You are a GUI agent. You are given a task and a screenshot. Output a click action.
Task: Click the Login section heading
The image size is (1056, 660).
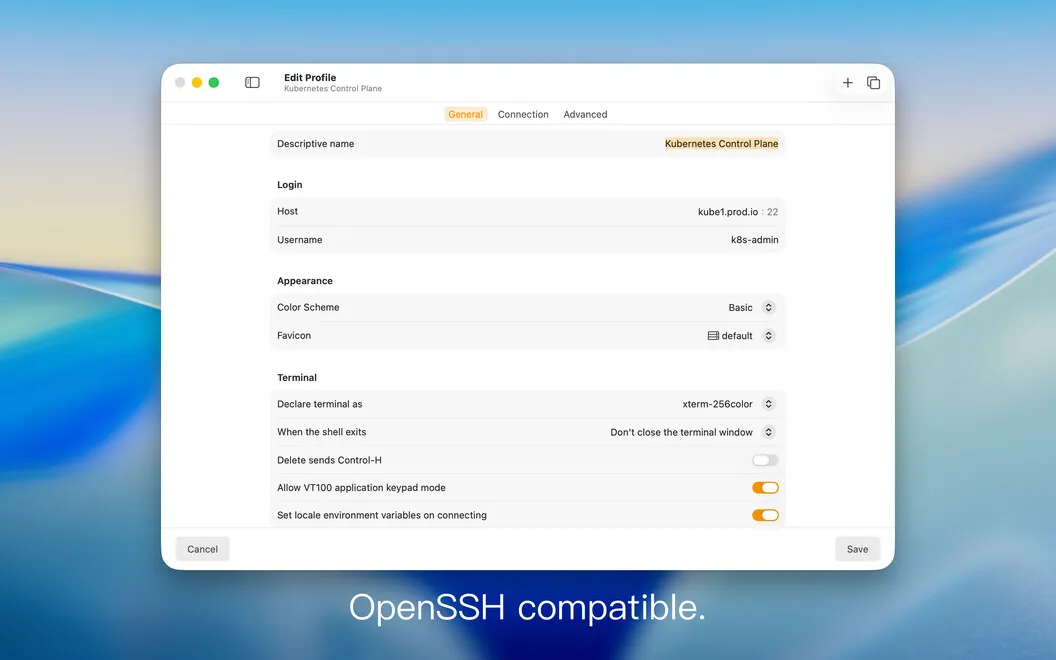[x=290, y=185]
